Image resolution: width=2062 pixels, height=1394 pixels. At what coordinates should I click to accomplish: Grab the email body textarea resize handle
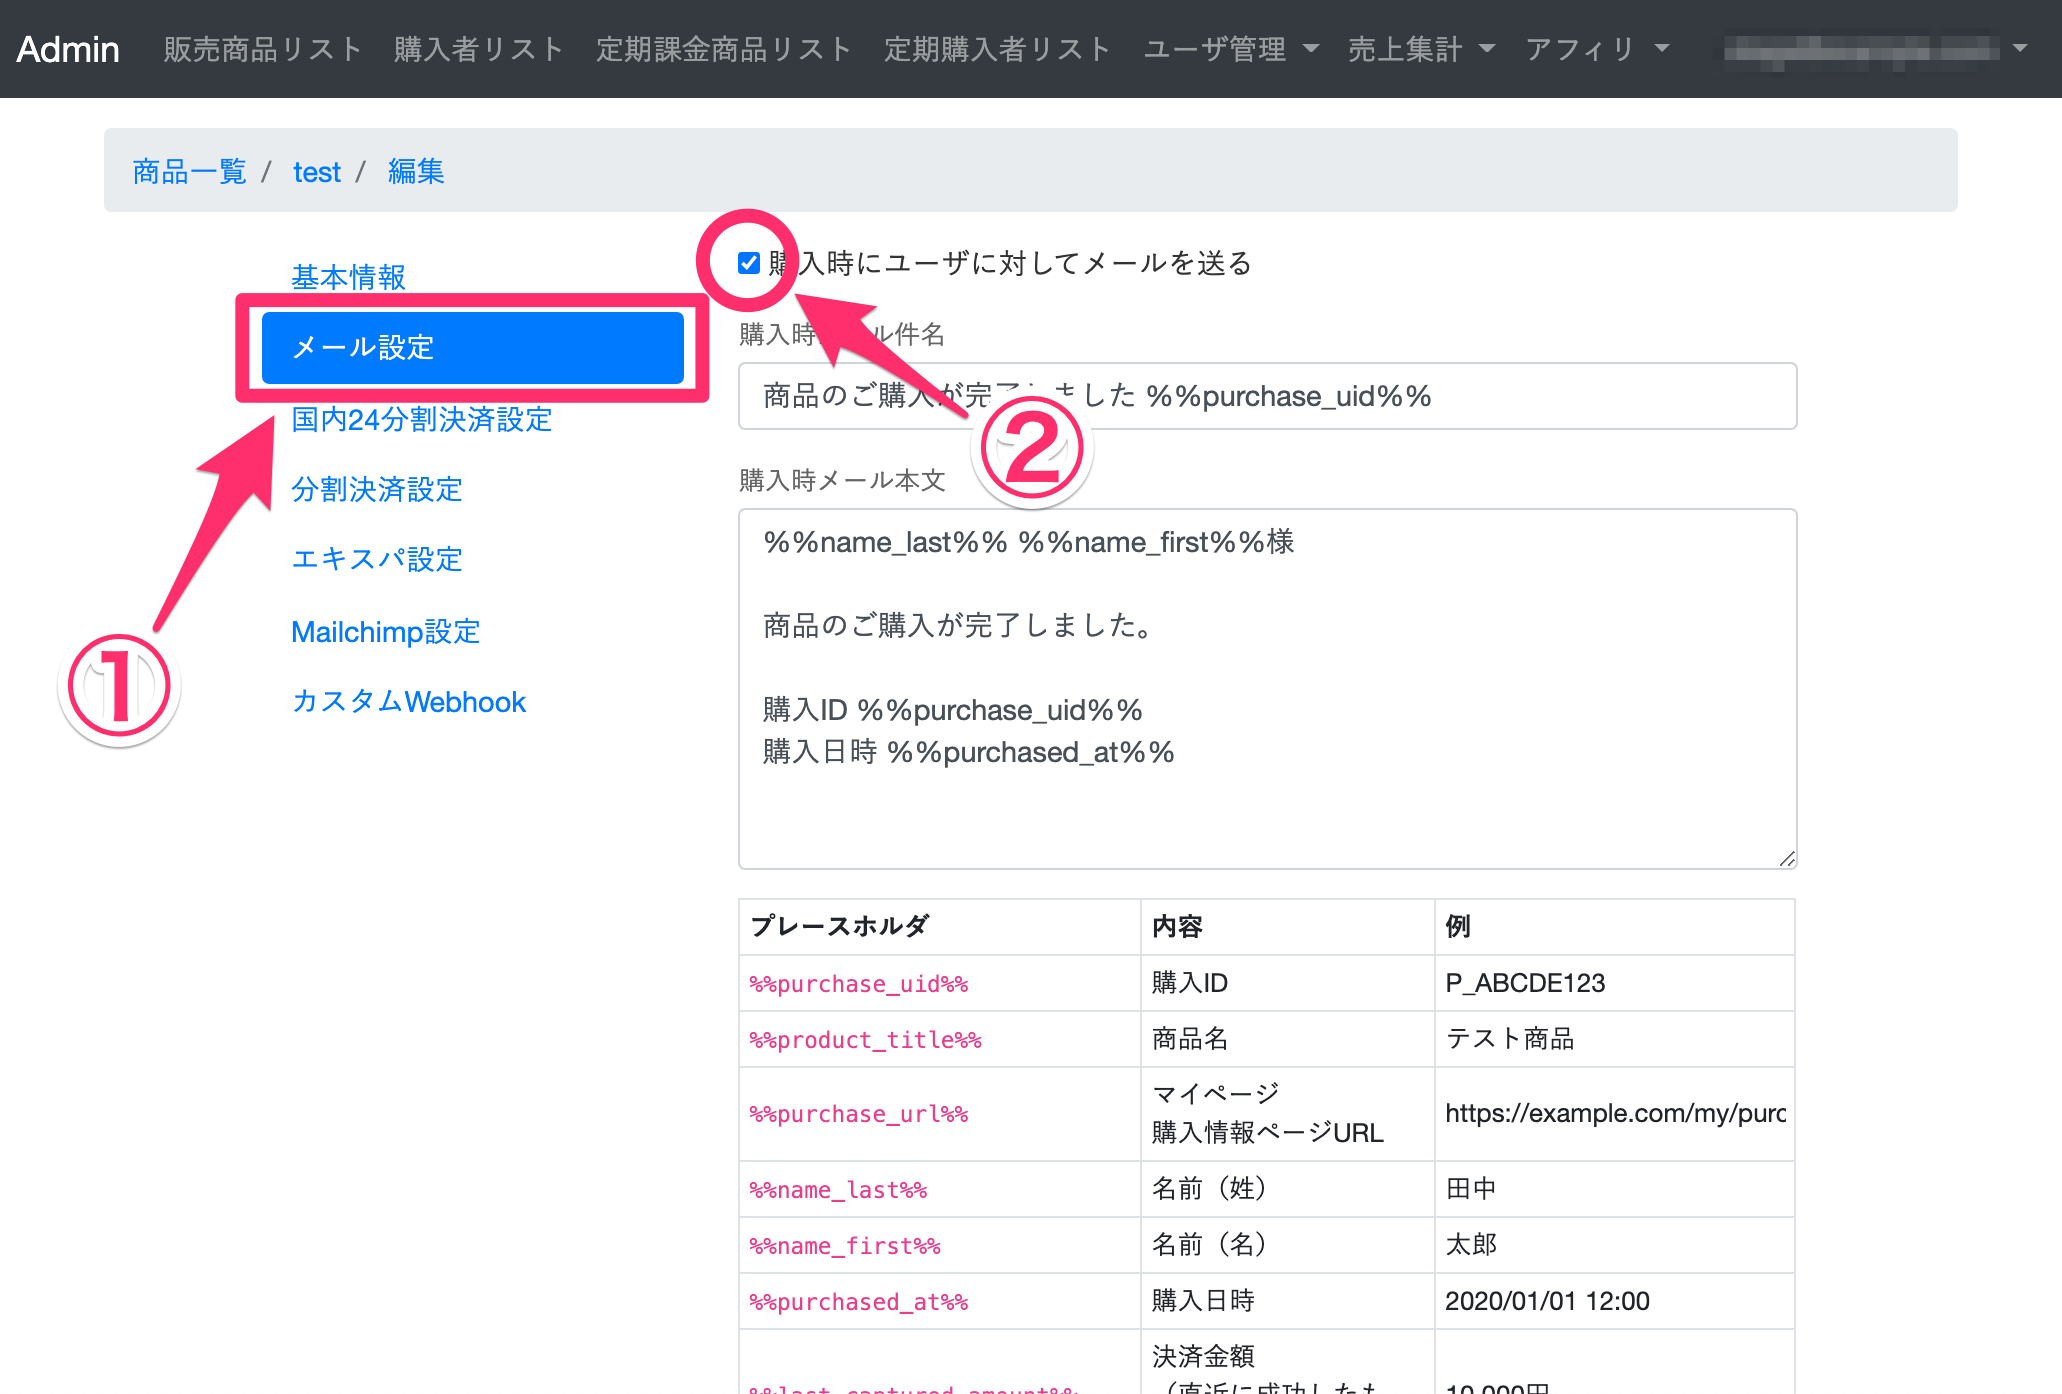(x=1786, y=859)
